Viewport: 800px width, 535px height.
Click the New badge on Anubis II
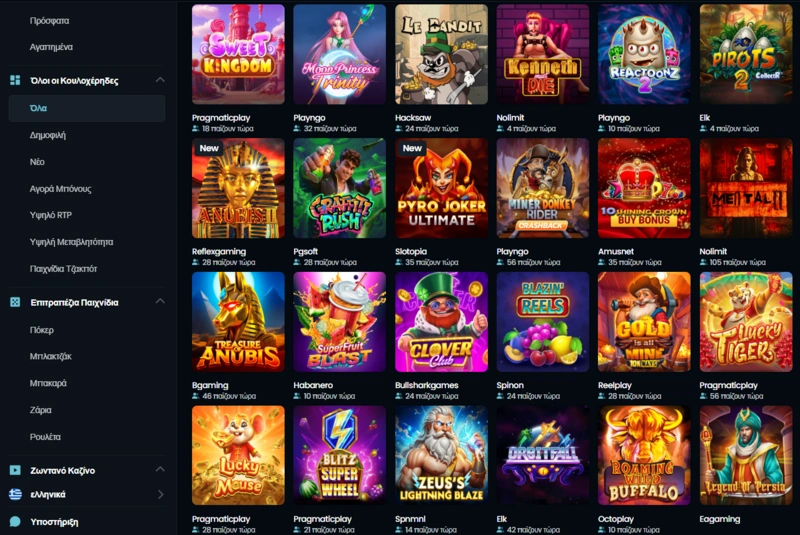click(209, 148)
